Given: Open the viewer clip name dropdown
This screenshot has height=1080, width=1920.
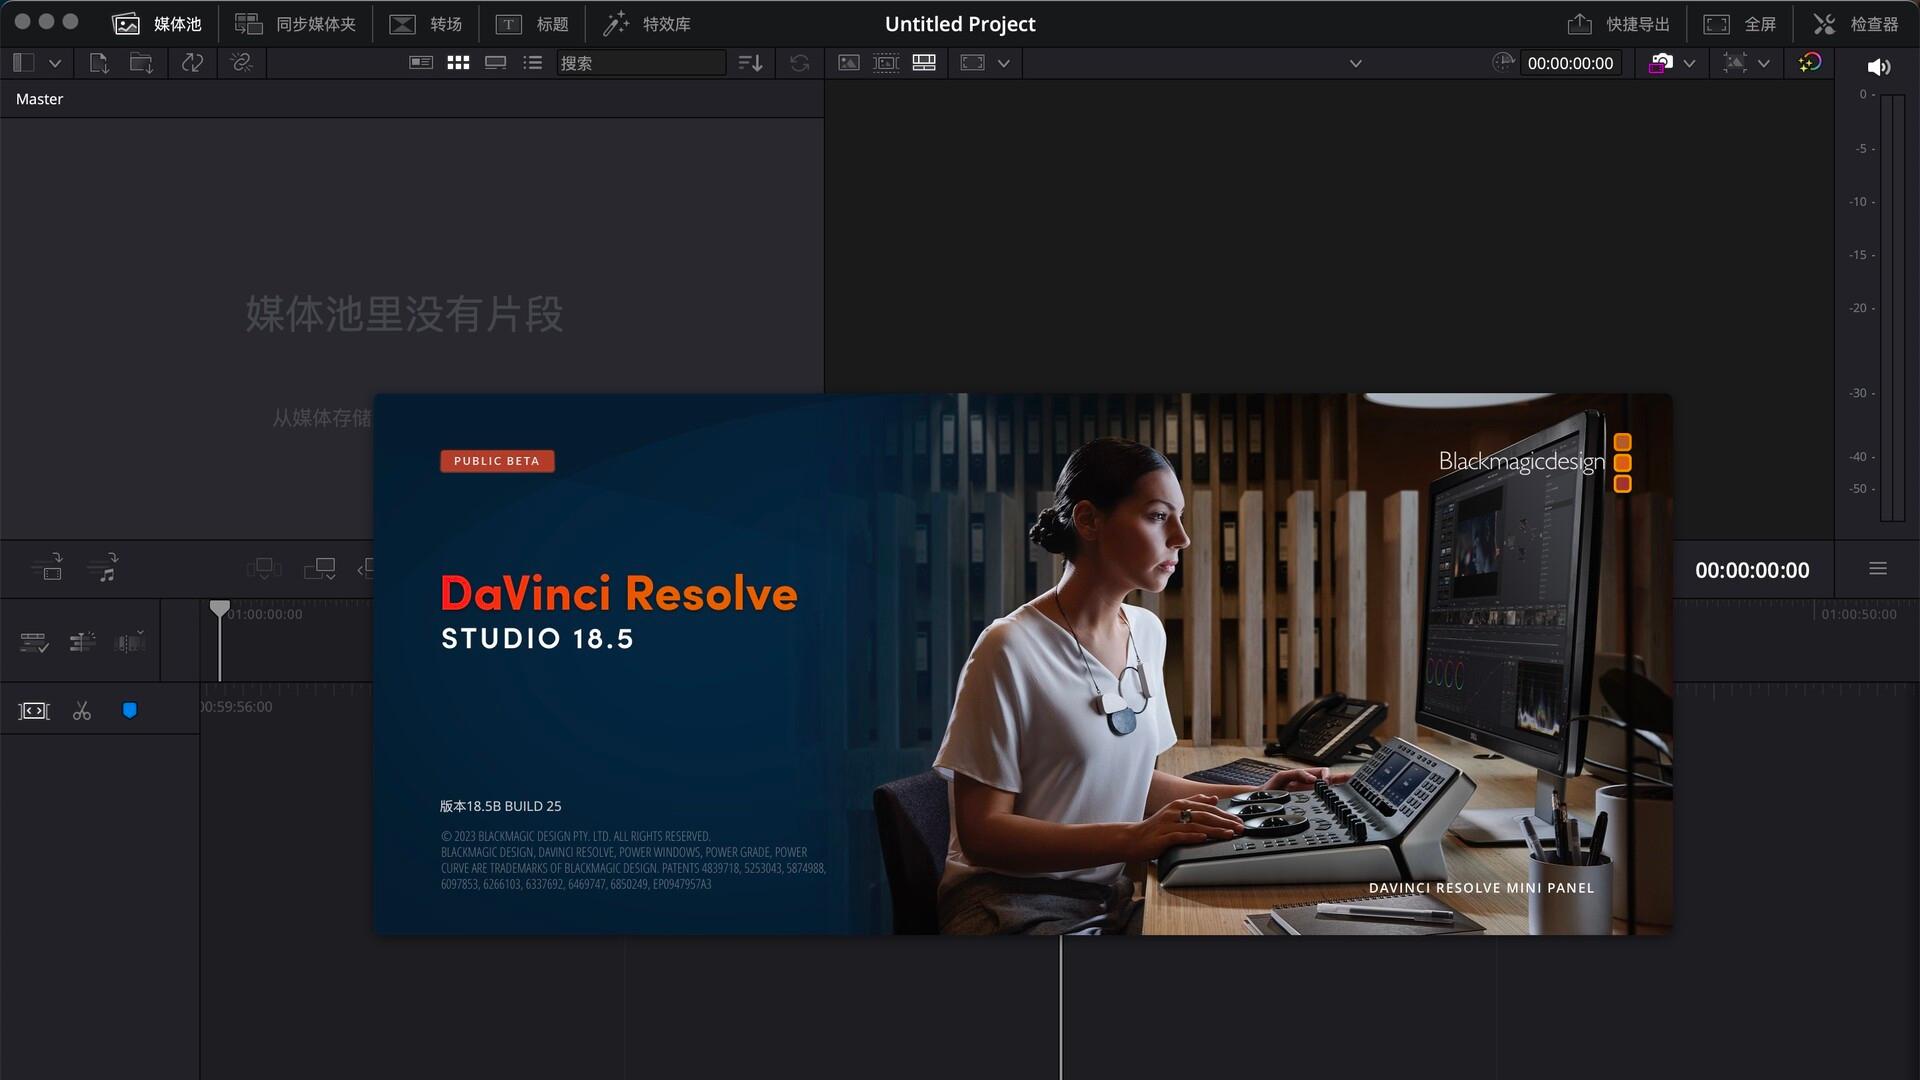Looking at the screenshot, I should coord(1355,63).
